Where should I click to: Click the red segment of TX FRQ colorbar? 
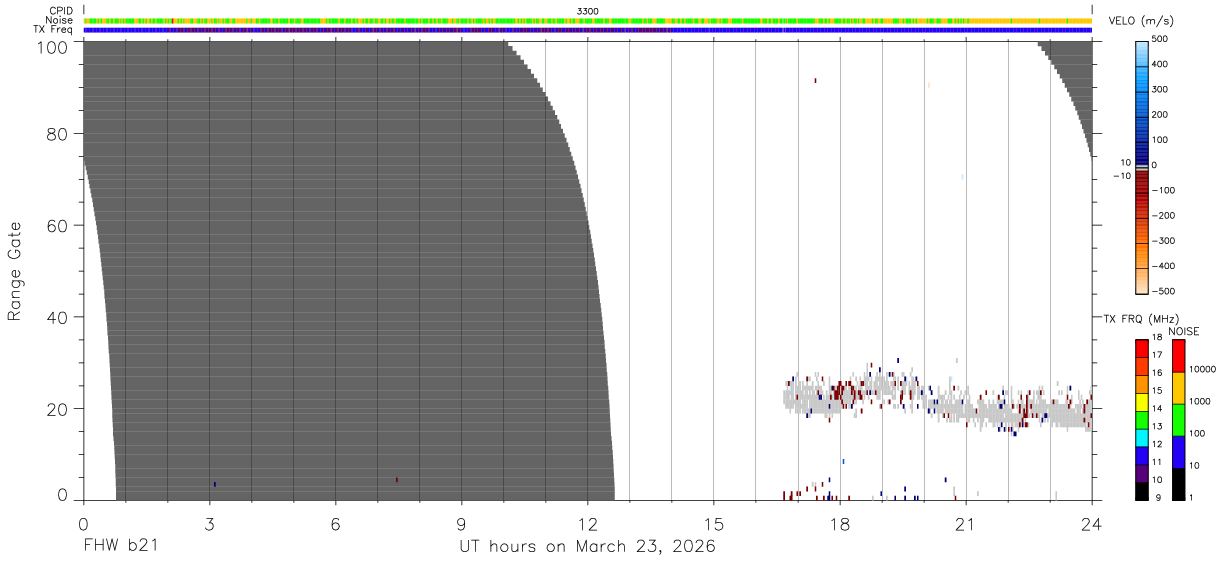1142,347
